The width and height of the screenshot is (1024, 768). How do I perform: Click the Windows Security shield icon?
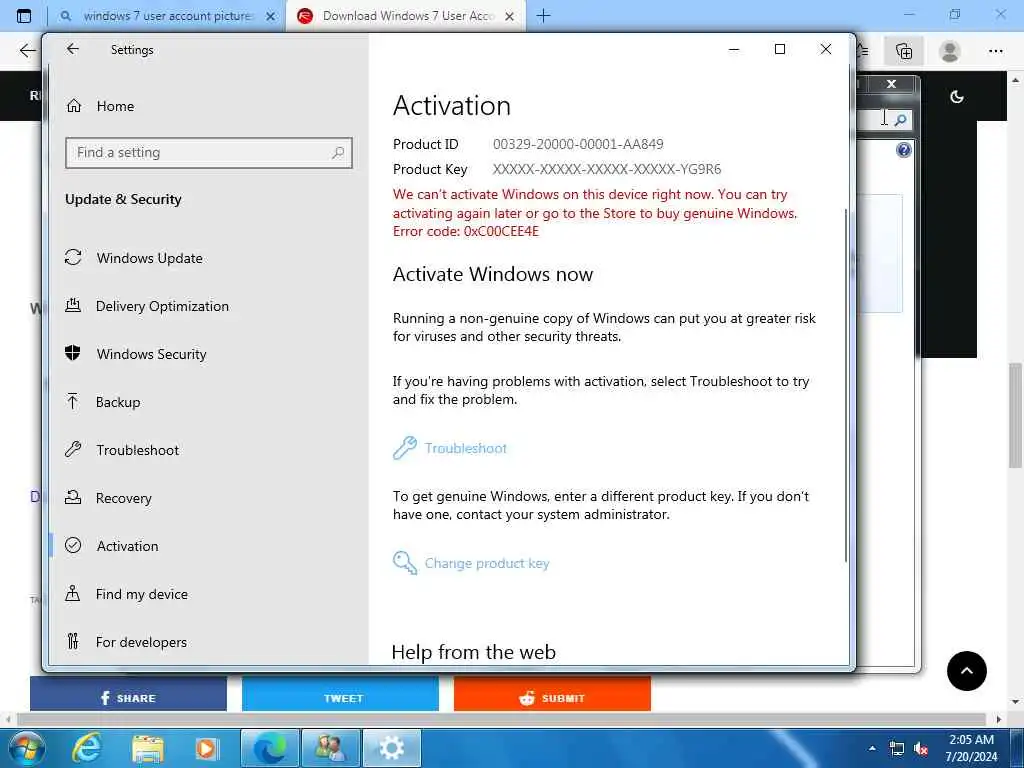click(x=72, y=353)
